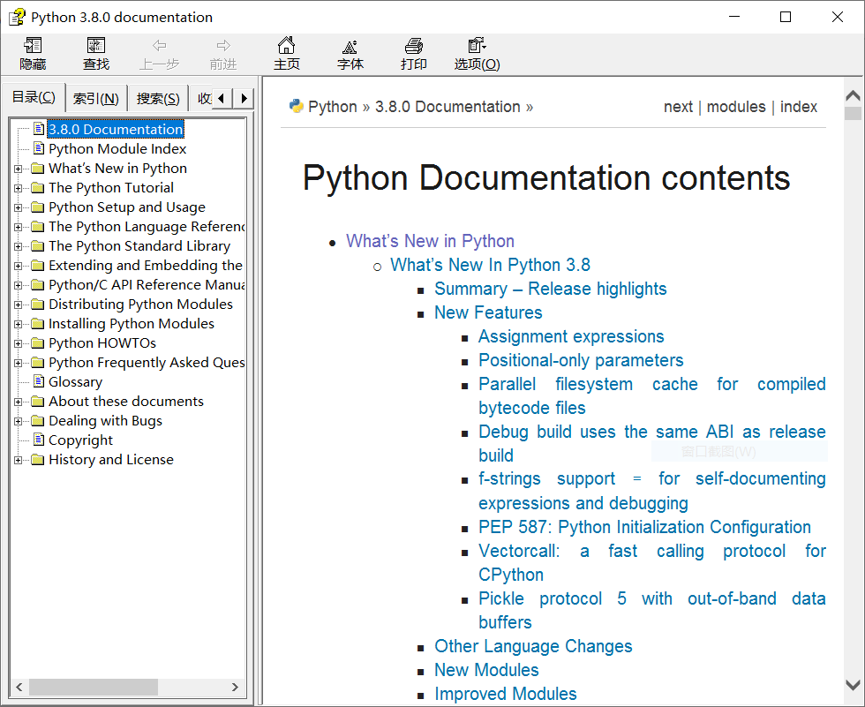
Task: Expand Python Frequently Asked Questions node
Action: click(x=18, y=363)
